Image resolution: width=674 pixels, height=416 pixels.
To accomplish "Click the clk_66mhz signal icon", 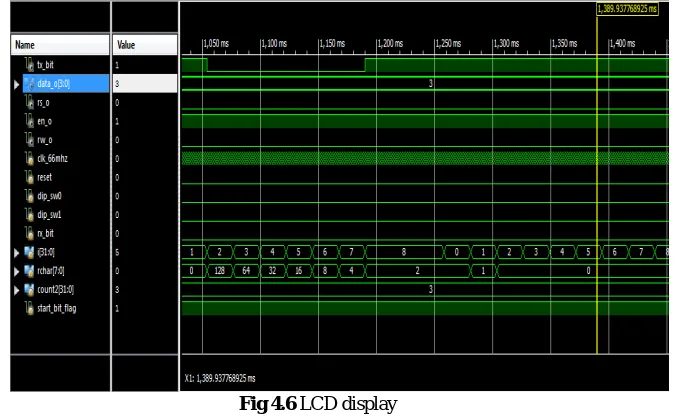I will [29, 159].
